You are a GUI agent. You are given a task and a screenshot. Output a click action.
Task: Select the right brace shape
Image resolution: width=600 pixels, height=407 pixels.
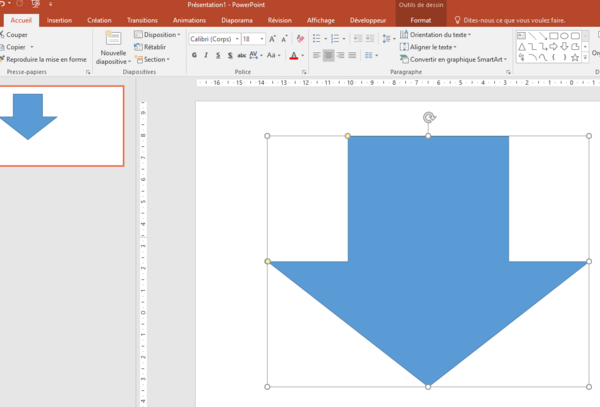coord(564,57)
